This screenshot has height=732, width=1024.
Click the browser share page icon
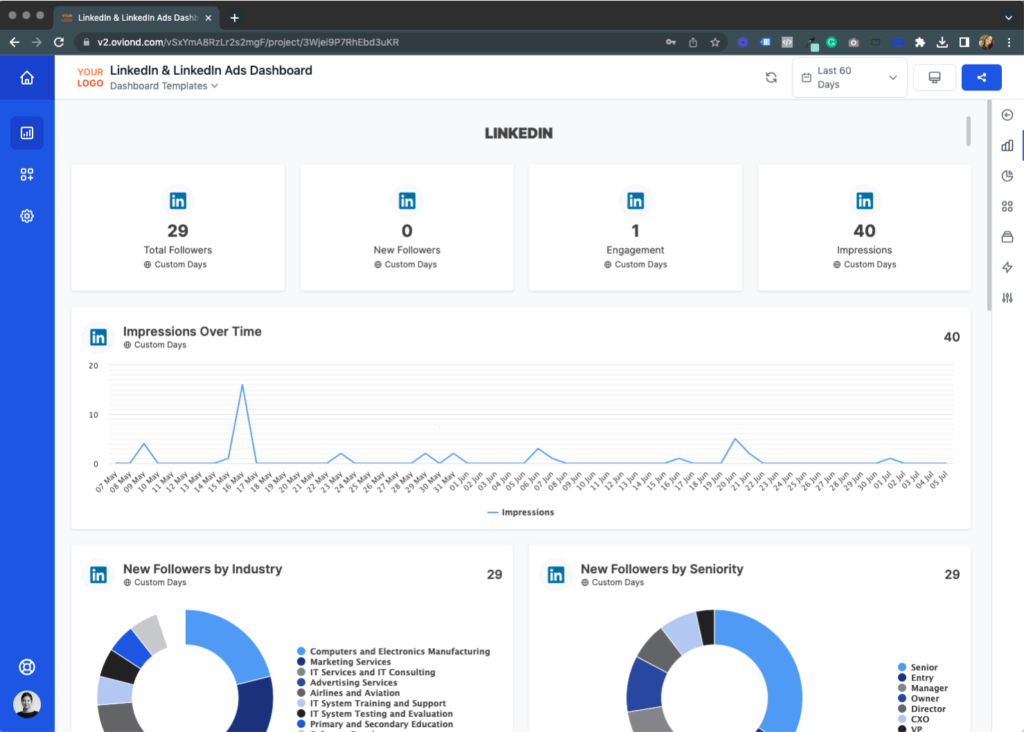point(693,42)
